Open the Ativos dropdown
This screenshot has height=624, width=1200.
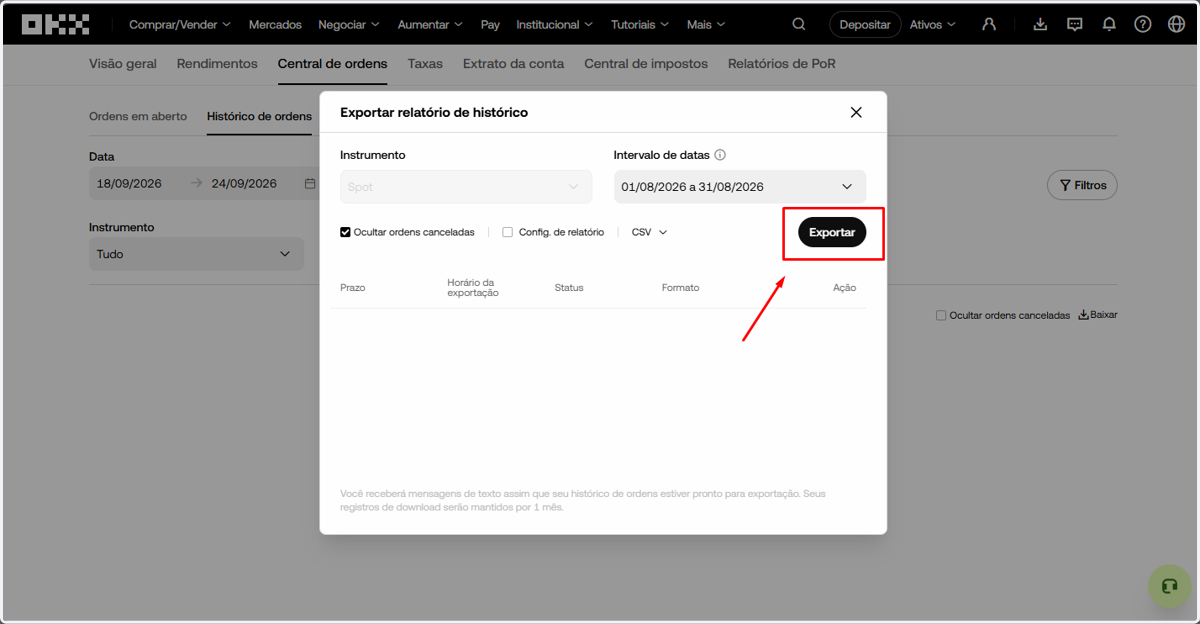tap(932, 24)
